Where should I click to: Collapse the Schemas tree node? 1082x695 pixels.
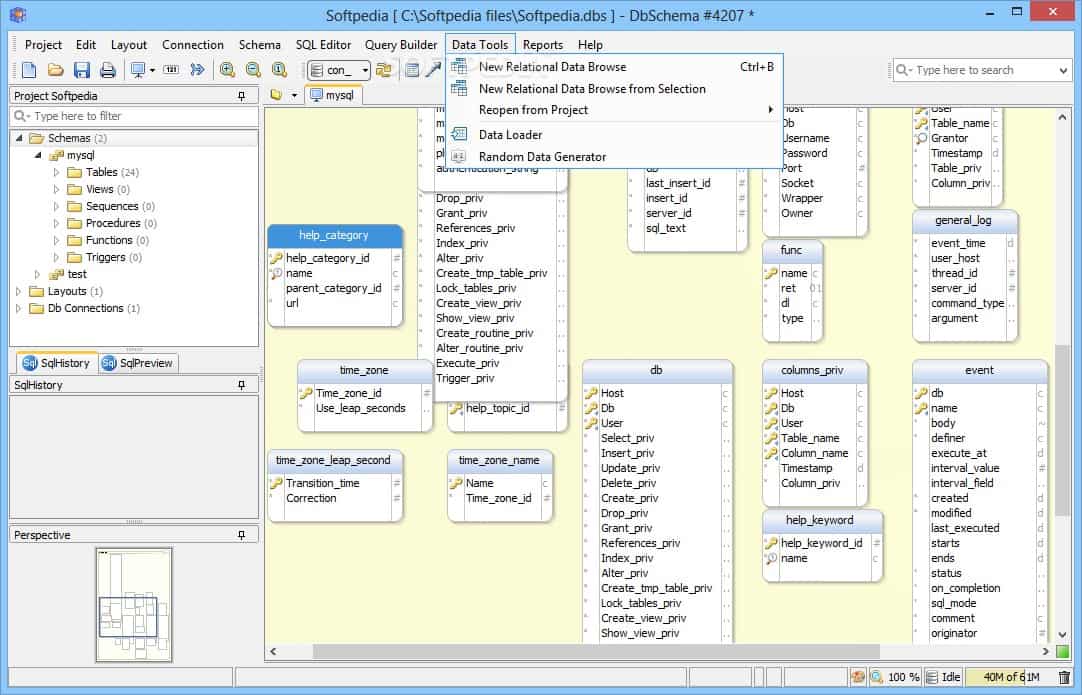tap(19, 138)
